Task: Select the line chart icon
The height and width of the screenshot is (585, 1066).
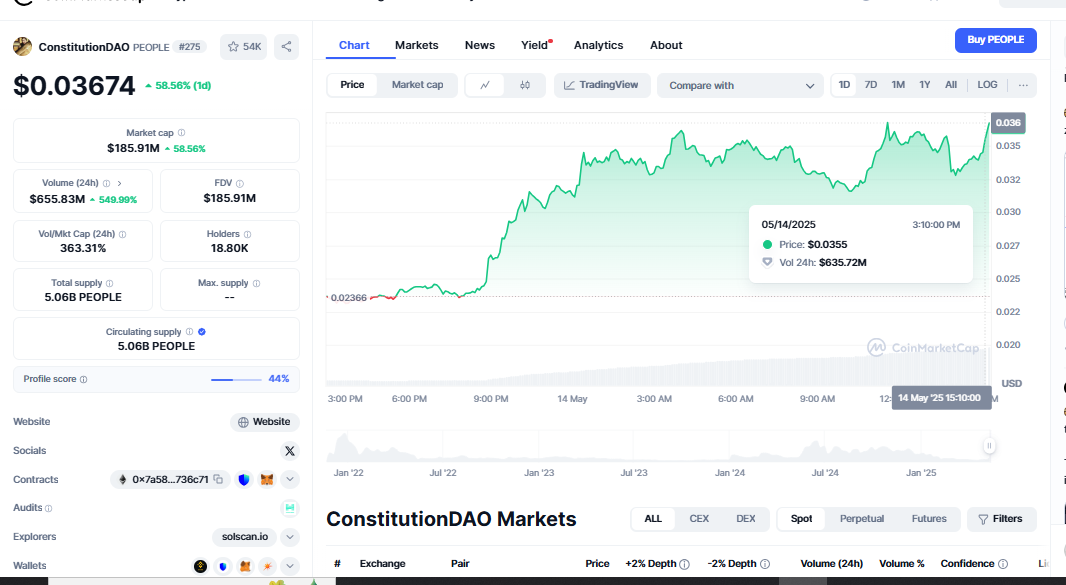Action: (485, 85)
